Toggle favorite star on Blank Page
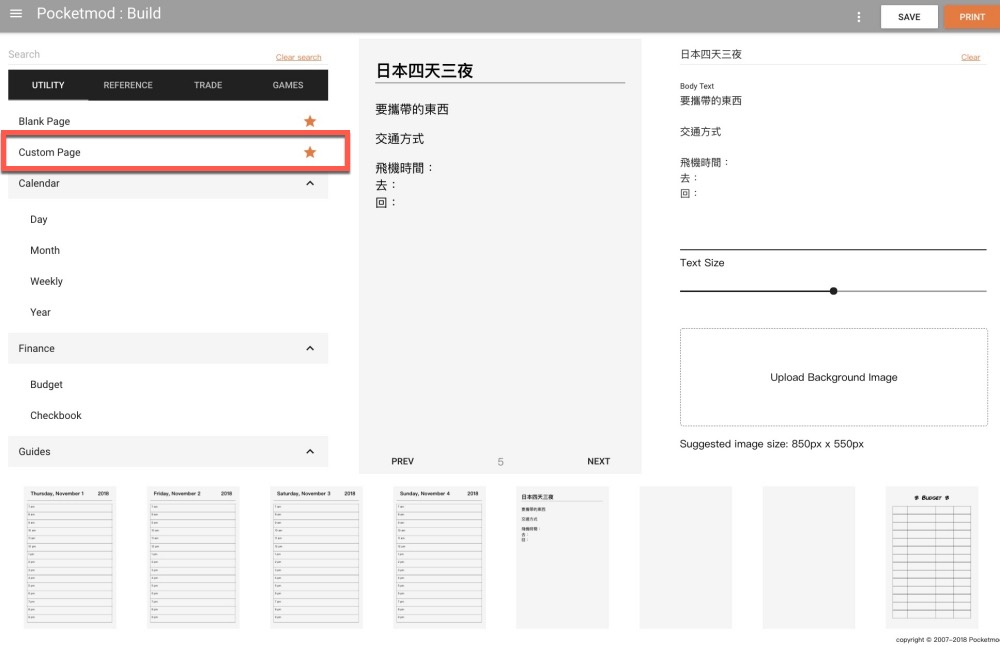The width and height of the screenshot is (1000, 645). coord(310,121)
